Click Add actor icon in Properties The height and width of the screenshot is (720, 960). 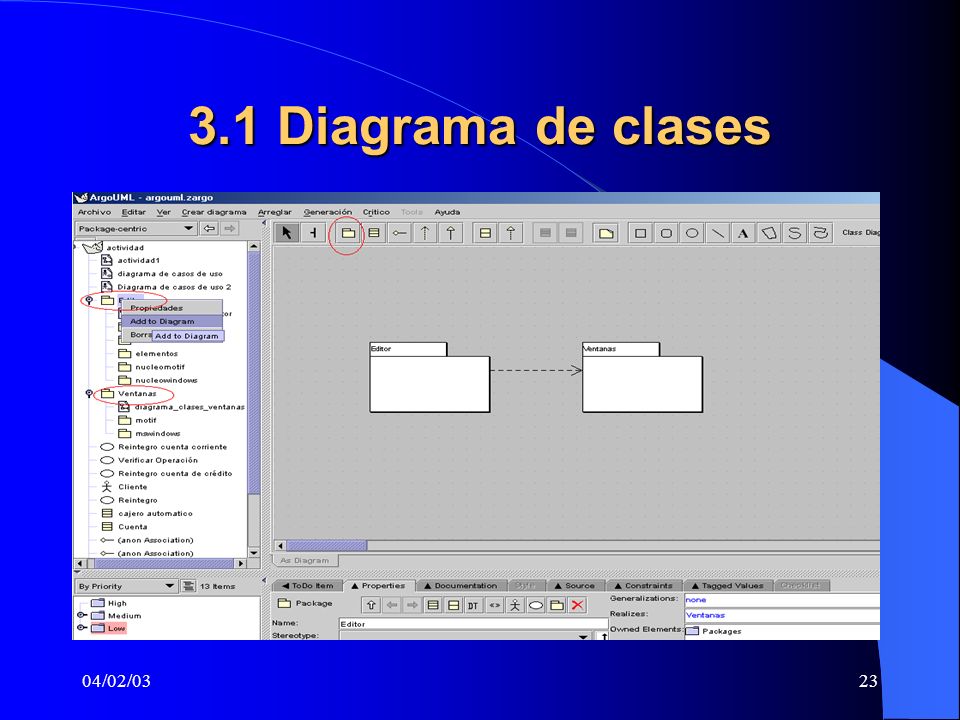515,606
